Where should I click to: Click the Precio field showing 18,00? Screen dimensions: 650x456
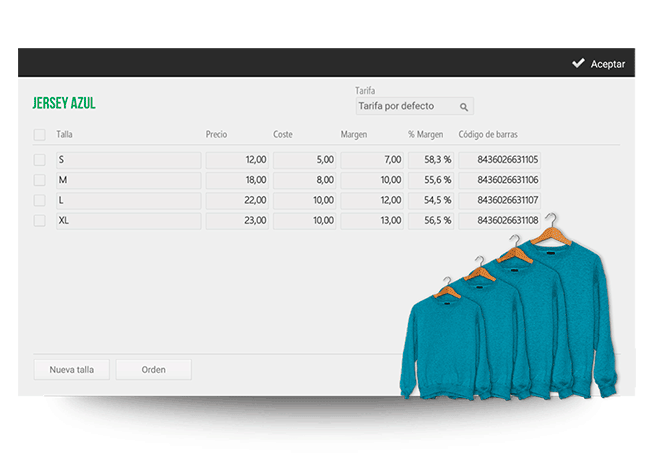(x=237, y=180)
